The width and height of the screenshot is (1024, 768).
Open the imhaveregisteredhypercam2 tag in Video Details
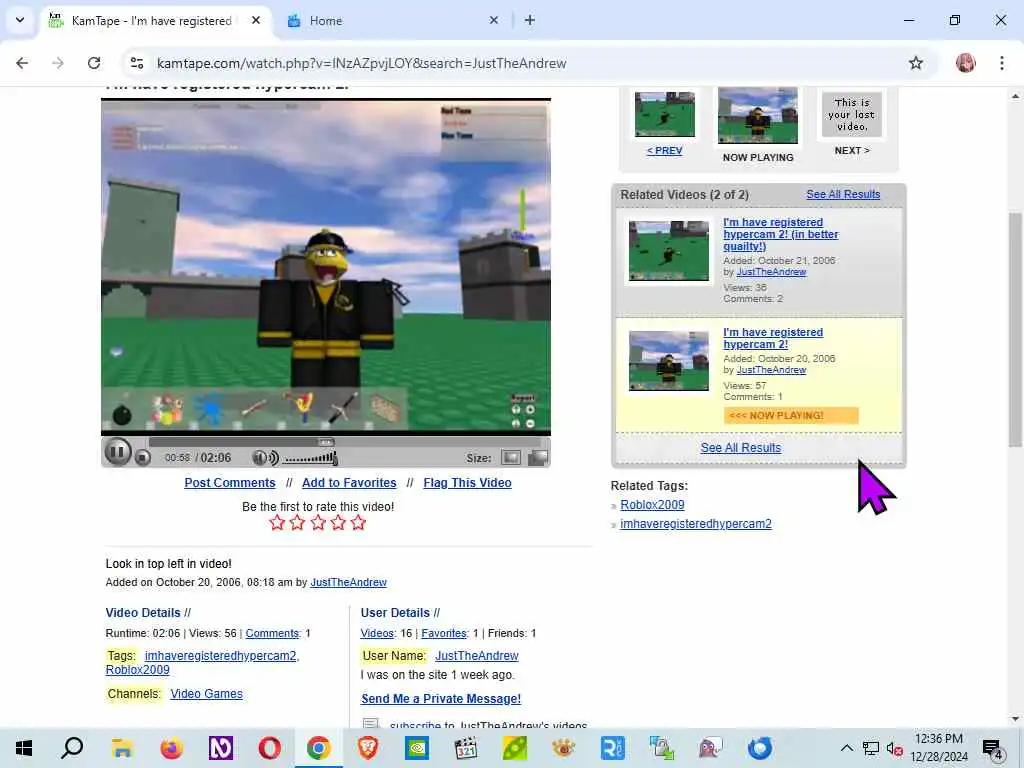(x=221, y=655)
